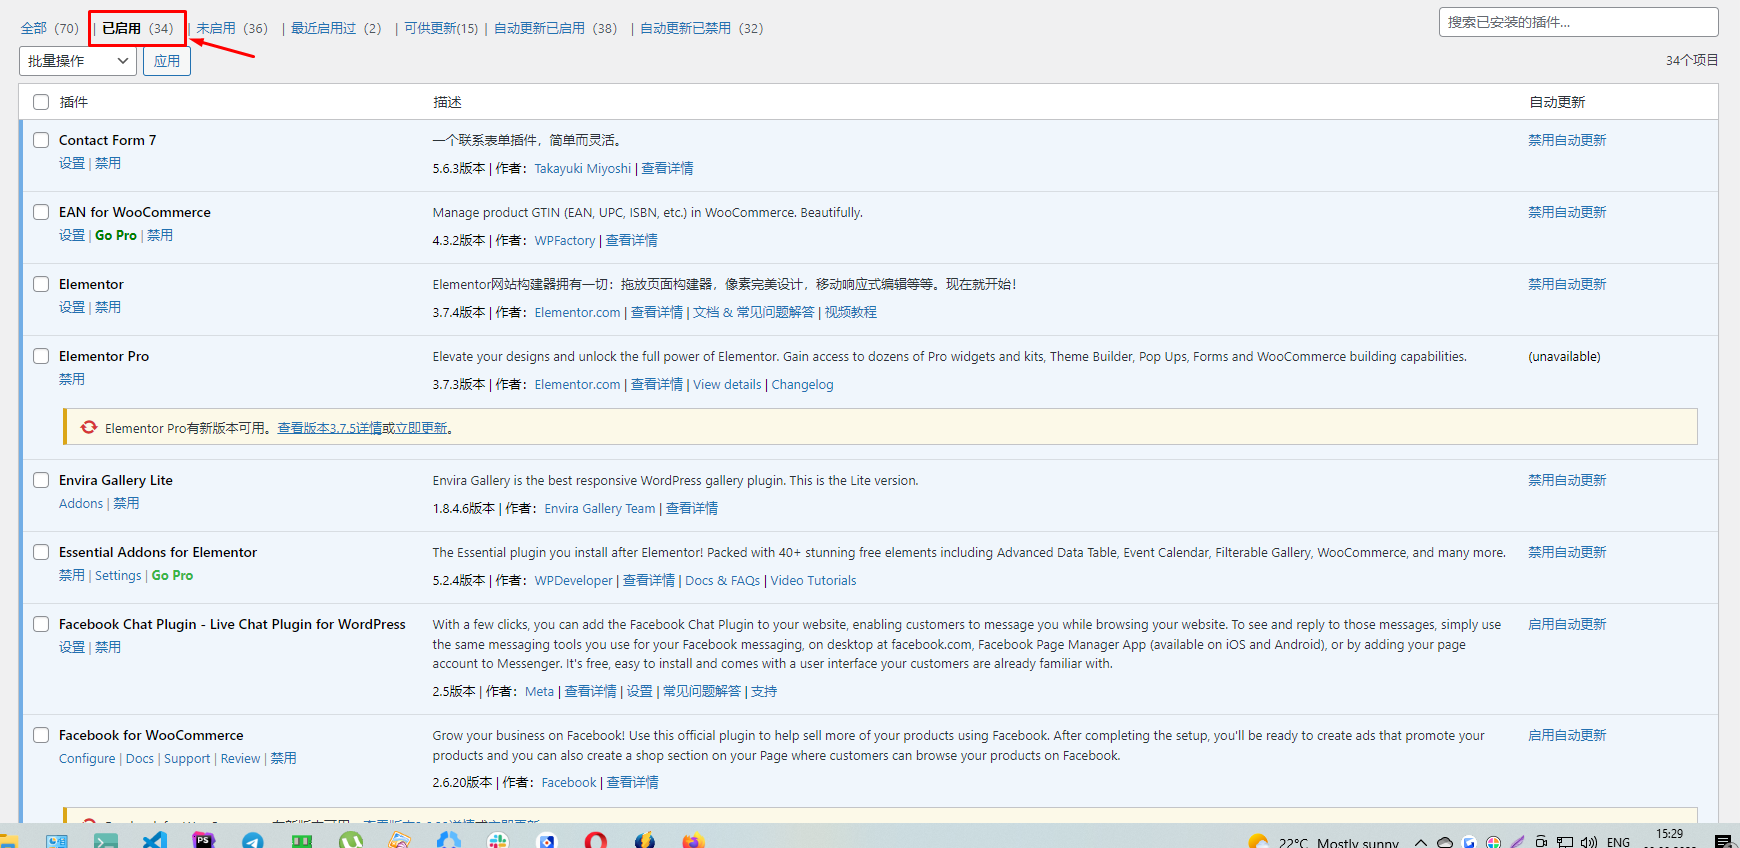The height and width of the screenshot is (848, 1740).
Task: Open PhpStorm from the taskbar
Action: click(x=204, y=841)
